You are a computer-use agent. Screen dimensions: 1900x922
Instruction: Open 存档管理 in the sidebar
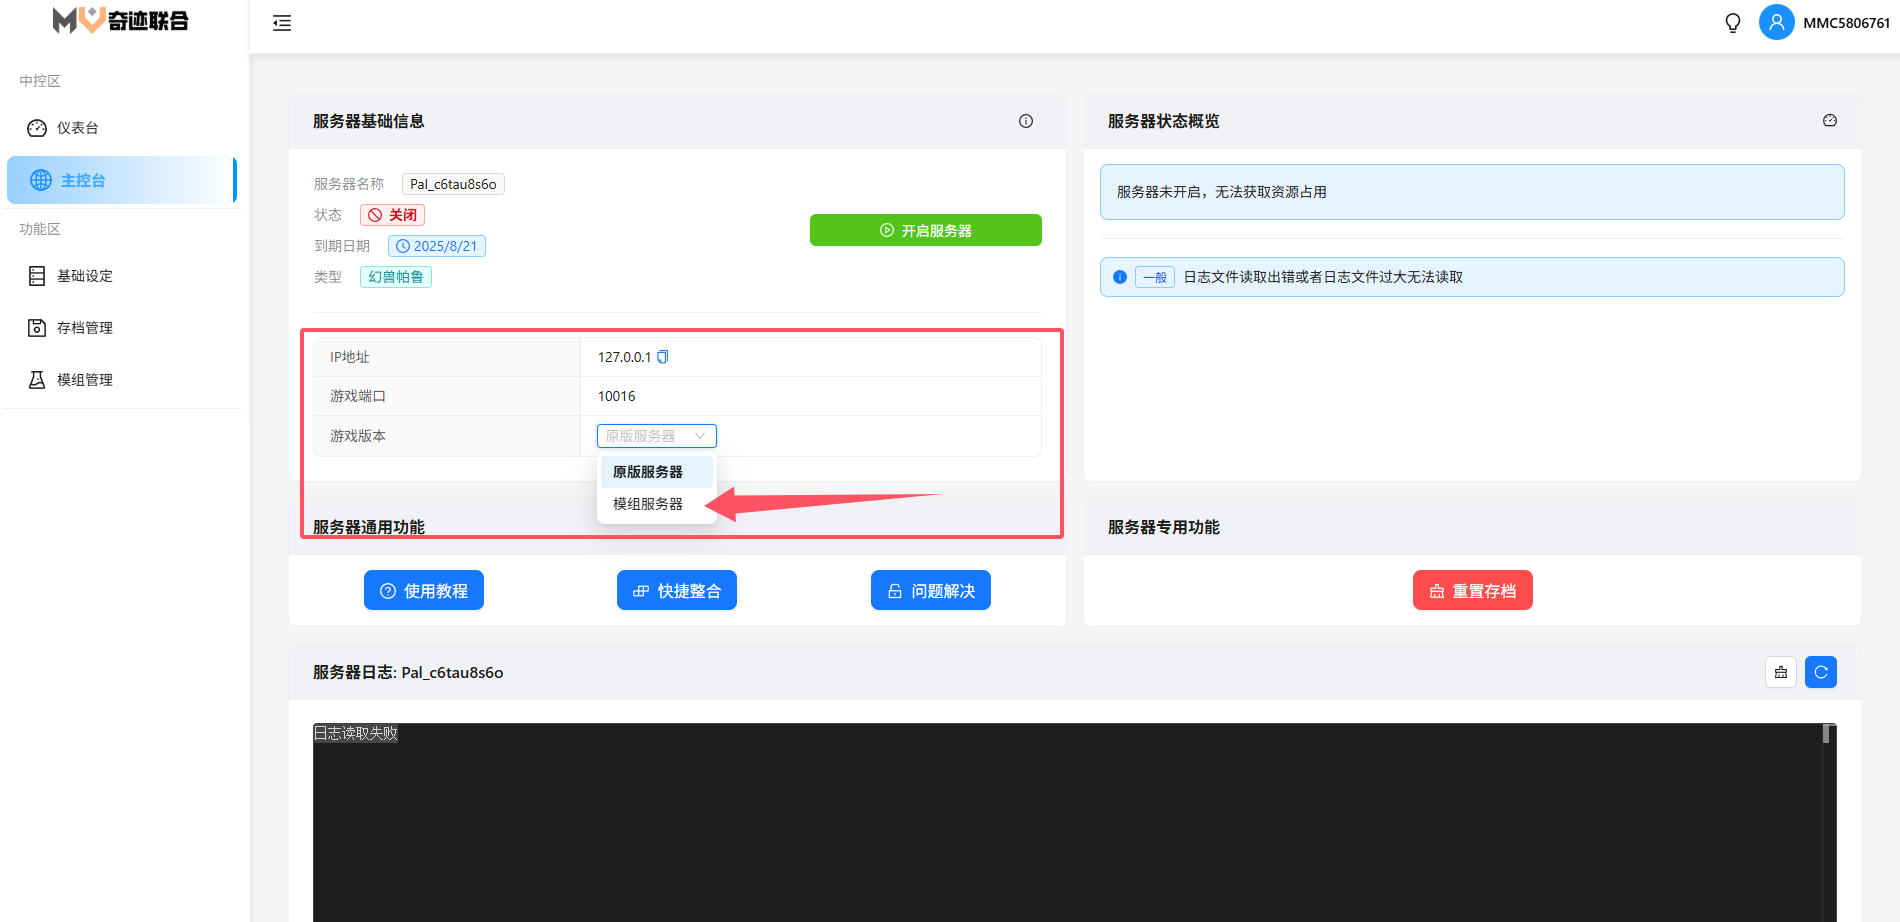(x=84, y=328)
